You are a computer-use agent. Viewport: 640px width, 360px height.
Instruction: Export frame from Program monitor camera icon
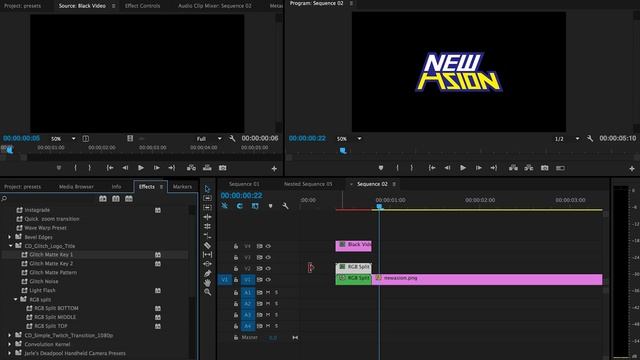[x=544, y=168]
